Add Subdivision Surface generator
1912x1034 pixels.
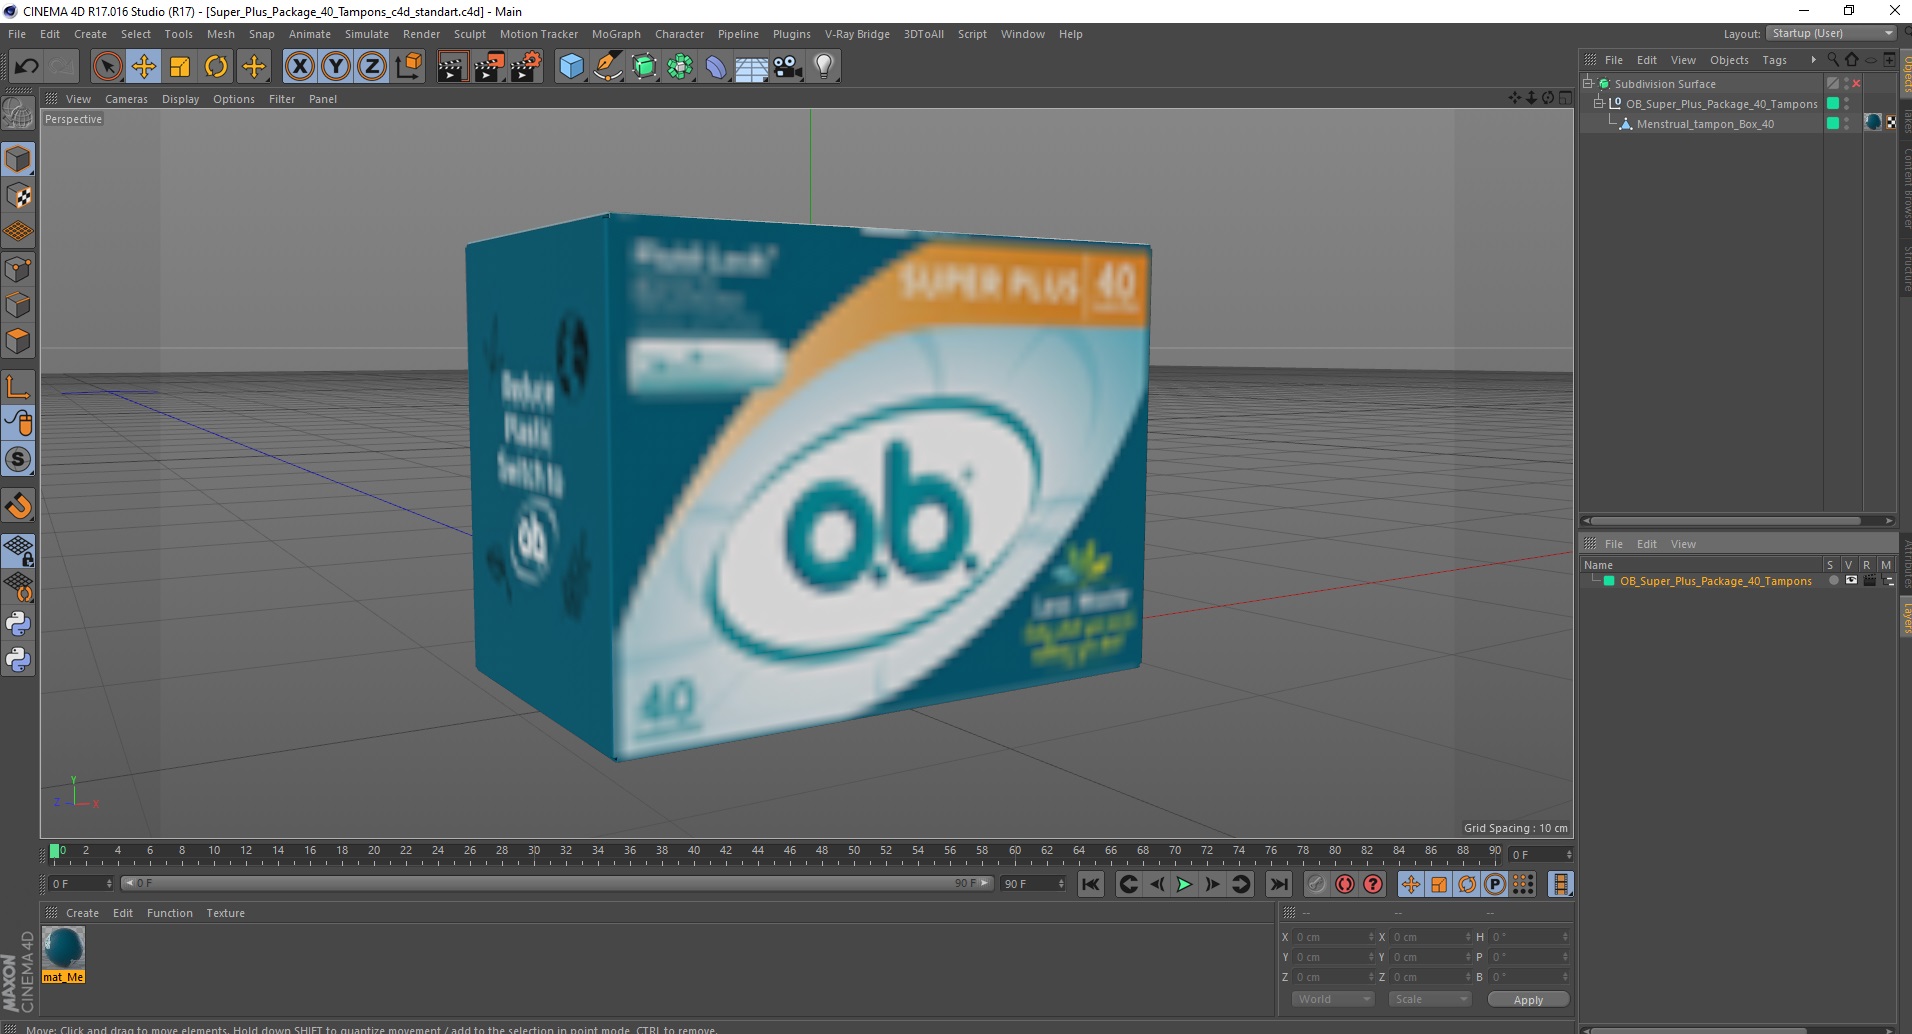645,67
